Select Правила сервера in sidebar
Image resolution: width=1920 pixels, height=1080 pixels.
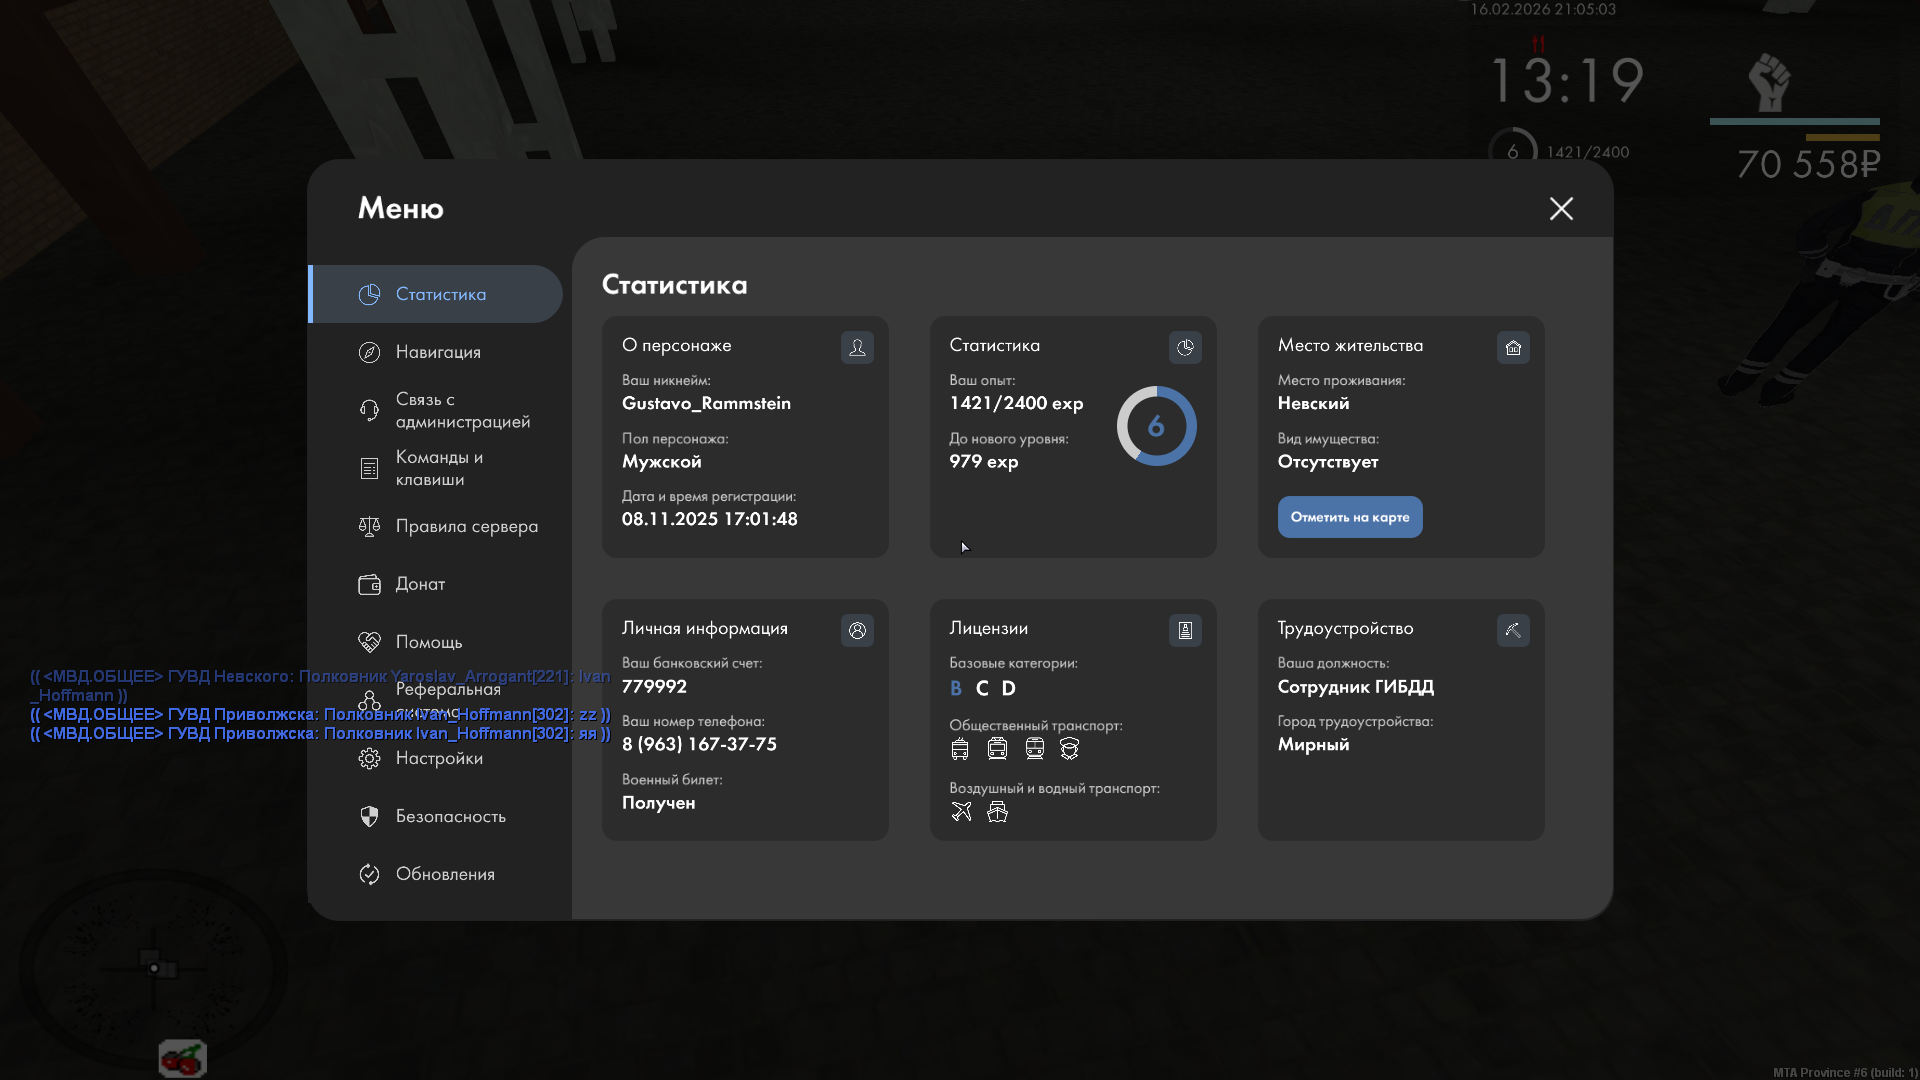tap(465, 526)
